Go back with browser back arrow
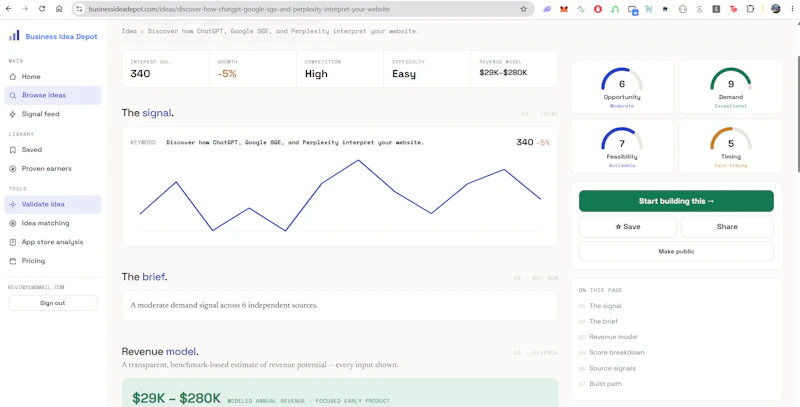 click(9, 9)
